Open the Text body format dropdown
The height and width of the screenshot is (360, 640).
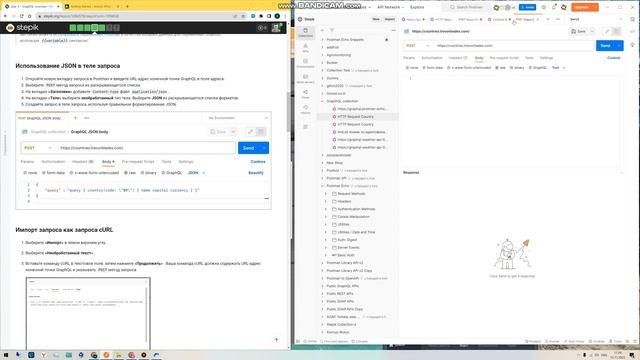(x=559, y=68)
